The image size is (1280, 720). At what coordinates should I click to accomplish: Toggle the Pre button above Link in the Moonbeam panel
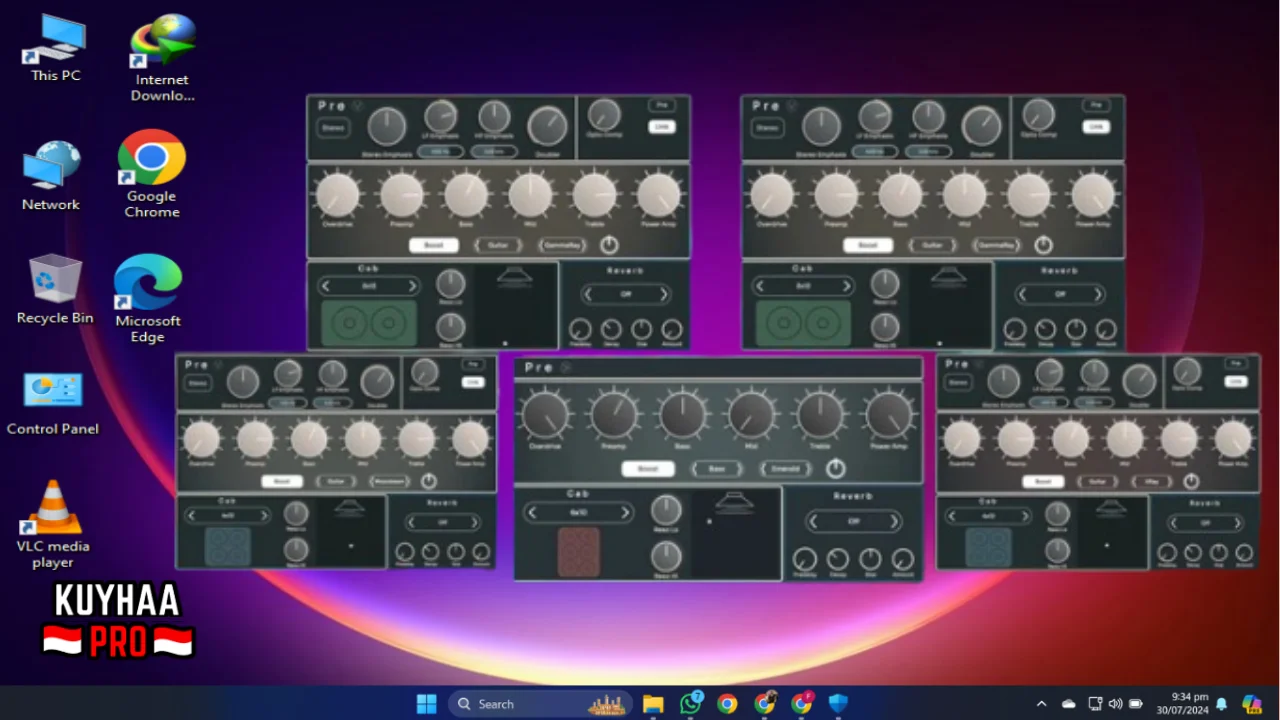(474, 364)
